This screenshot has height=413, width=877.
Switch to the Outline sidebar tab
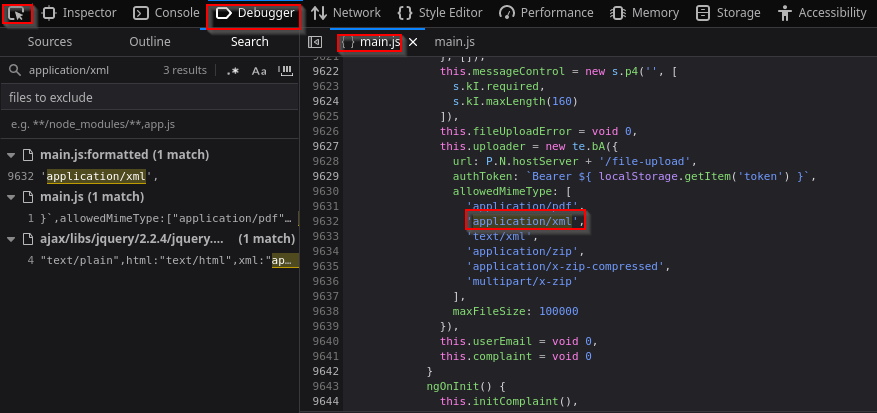click(150, 42)
